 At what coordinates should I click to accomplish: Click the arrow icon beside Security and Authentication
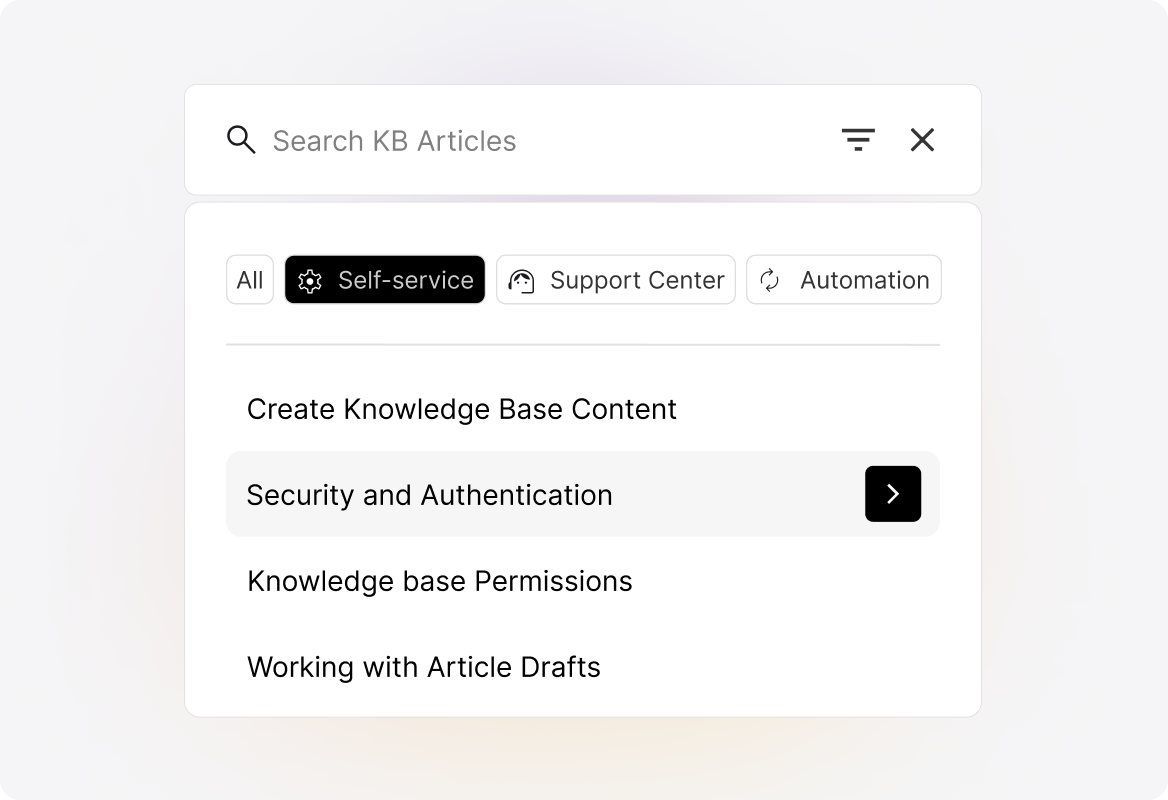click(892, 494)
